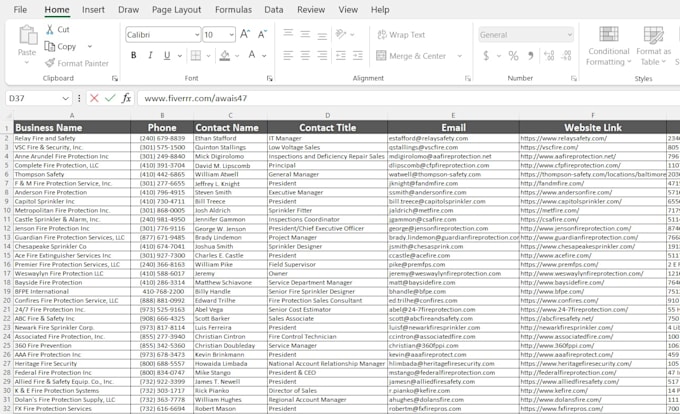Click the https://www.confires.com/ link cell

(x=592, y=300)
